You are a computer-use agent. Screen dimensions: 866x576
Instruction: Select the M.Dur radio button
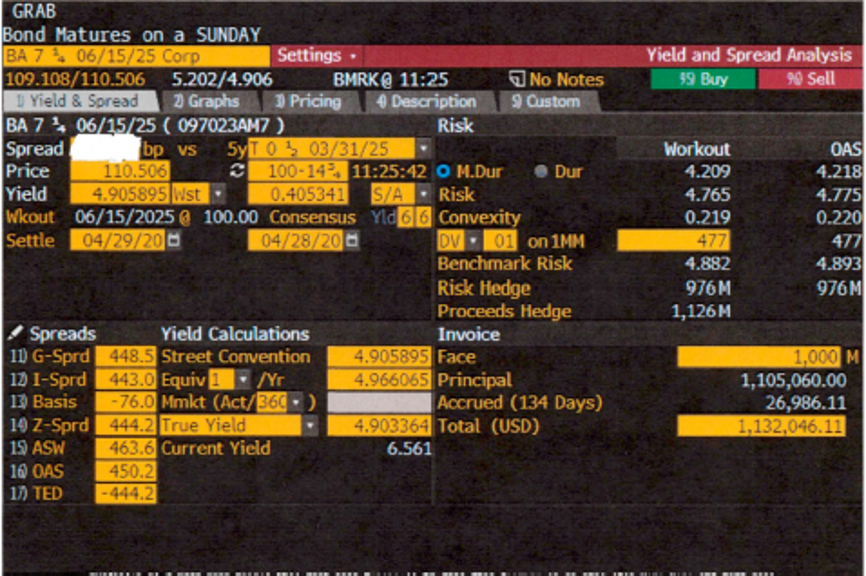[443, 167]
